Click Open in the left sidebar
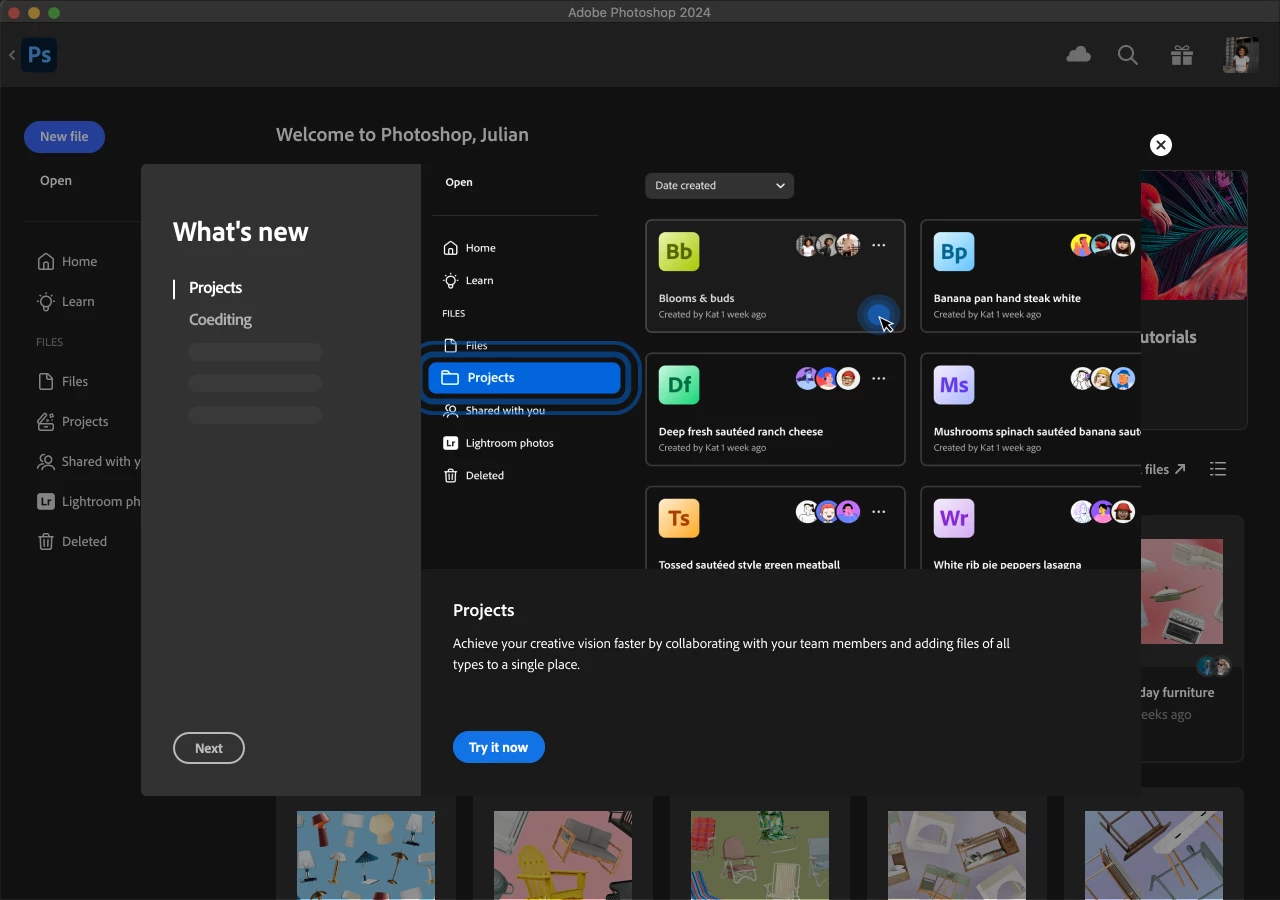1280x900 pixels. click(56, 180)
